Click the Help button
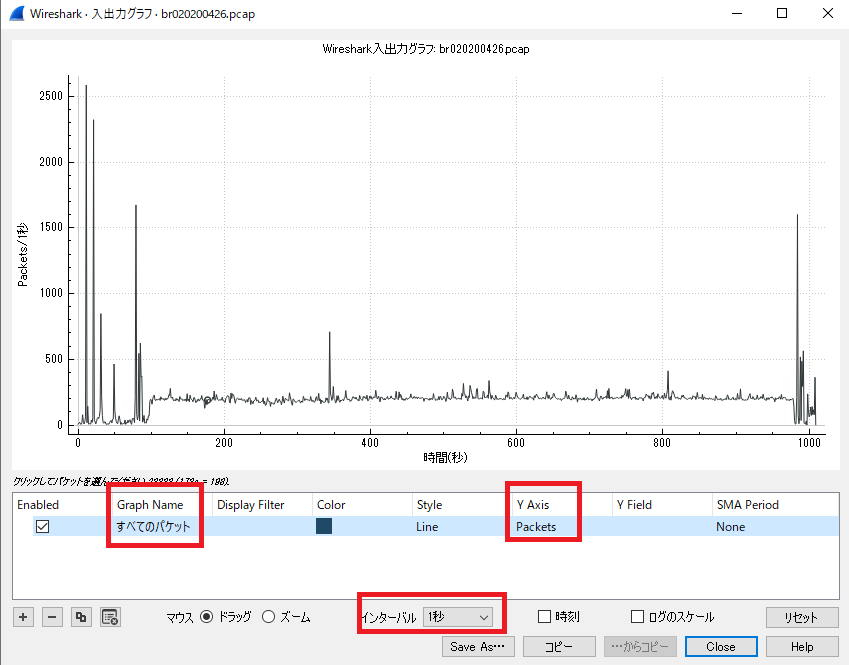Viewport: 849px width, 665px height. 802,647
